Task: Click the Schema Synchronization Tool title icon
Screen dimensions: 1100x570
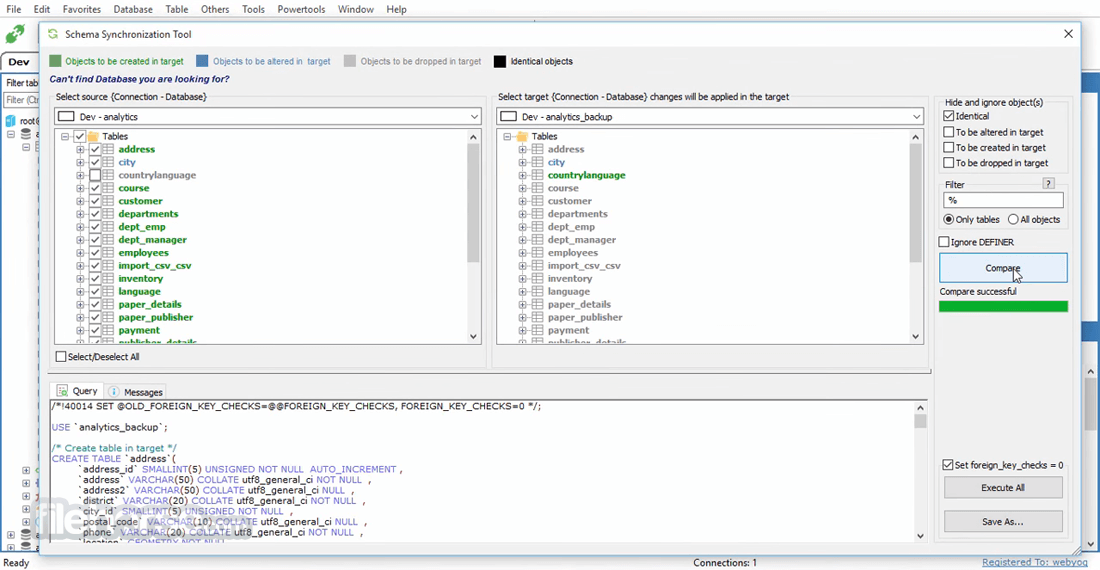Action: tap(53, 34)
